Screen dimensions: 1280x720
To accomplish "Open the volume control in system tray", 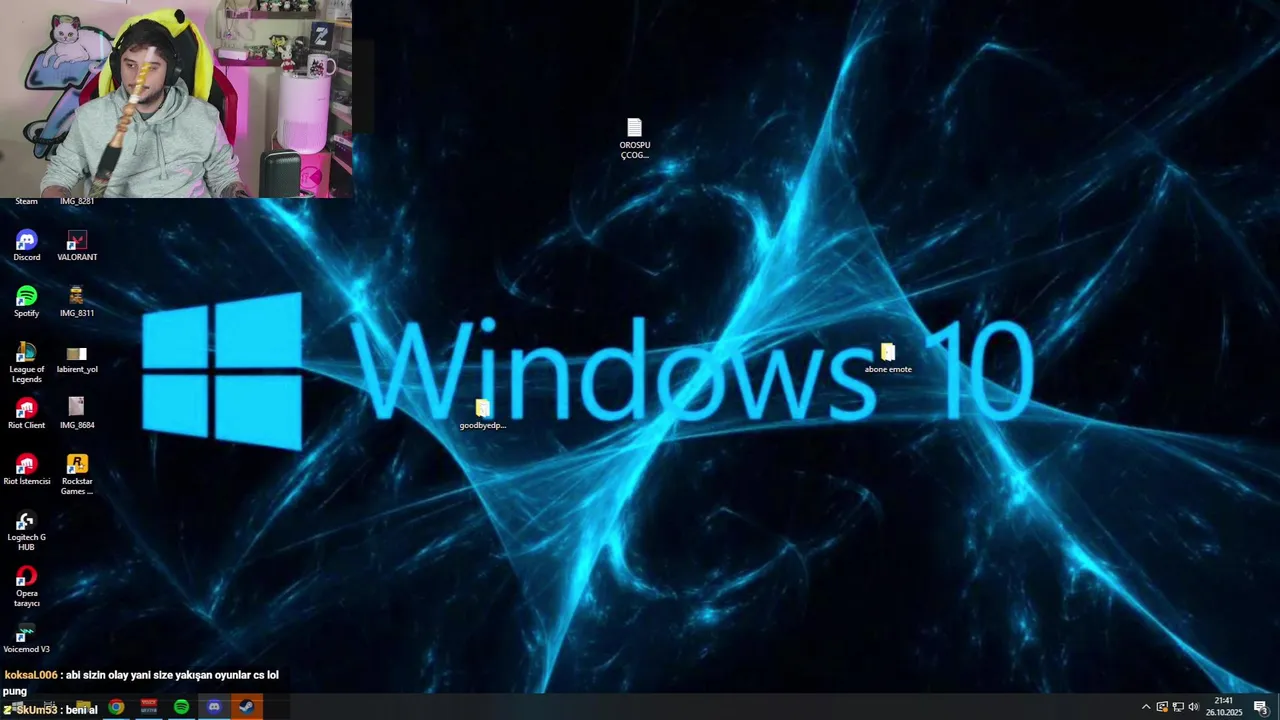I will click(x=1193, y=707).
